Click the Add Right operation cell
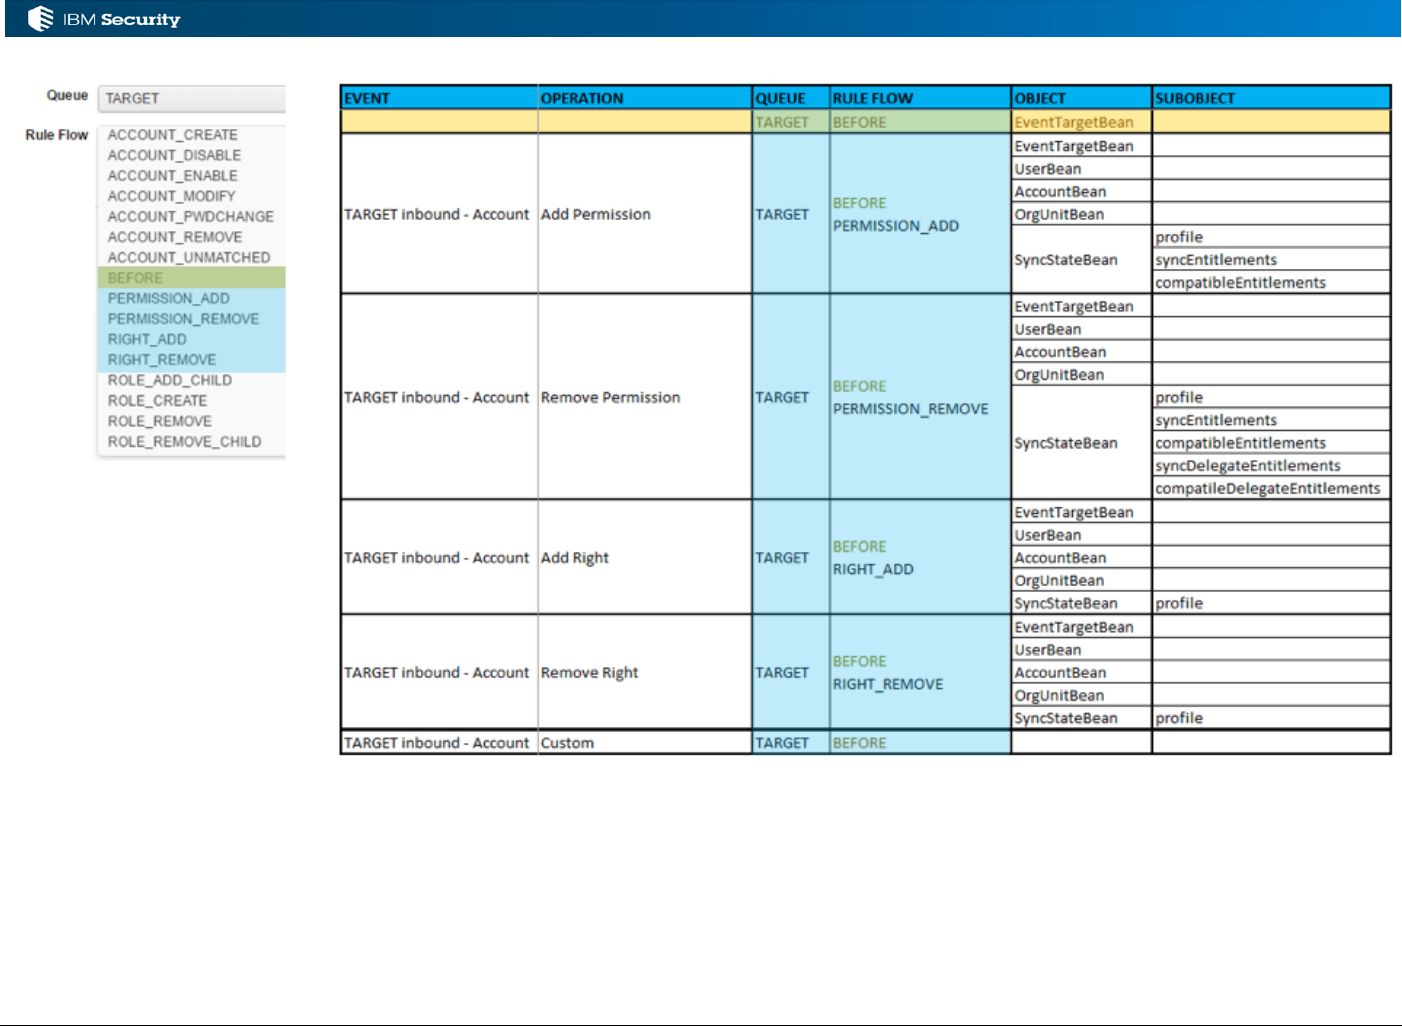This screenshot has height=1026, width=1402. click(645, 557)
